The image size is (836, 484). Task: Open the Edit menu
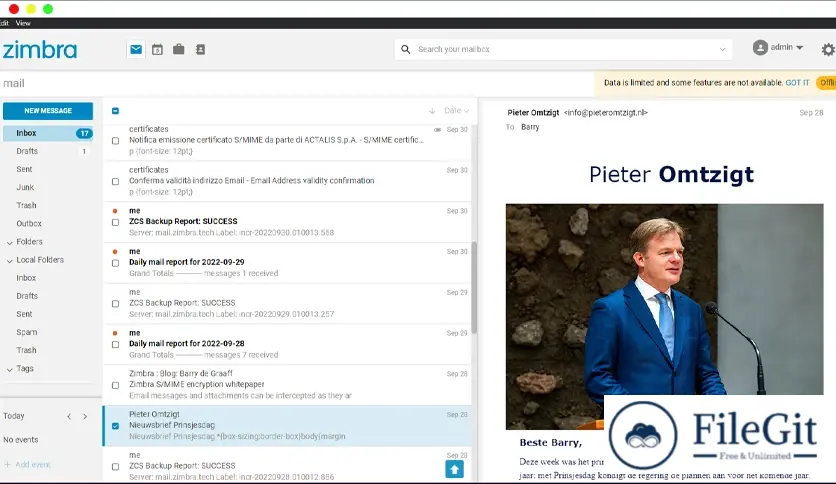(4, 23)
